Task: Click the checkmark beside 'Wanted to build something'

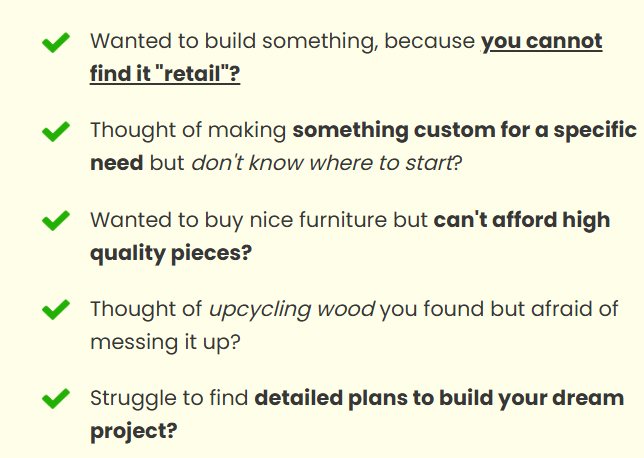Action: pos(56,42)
